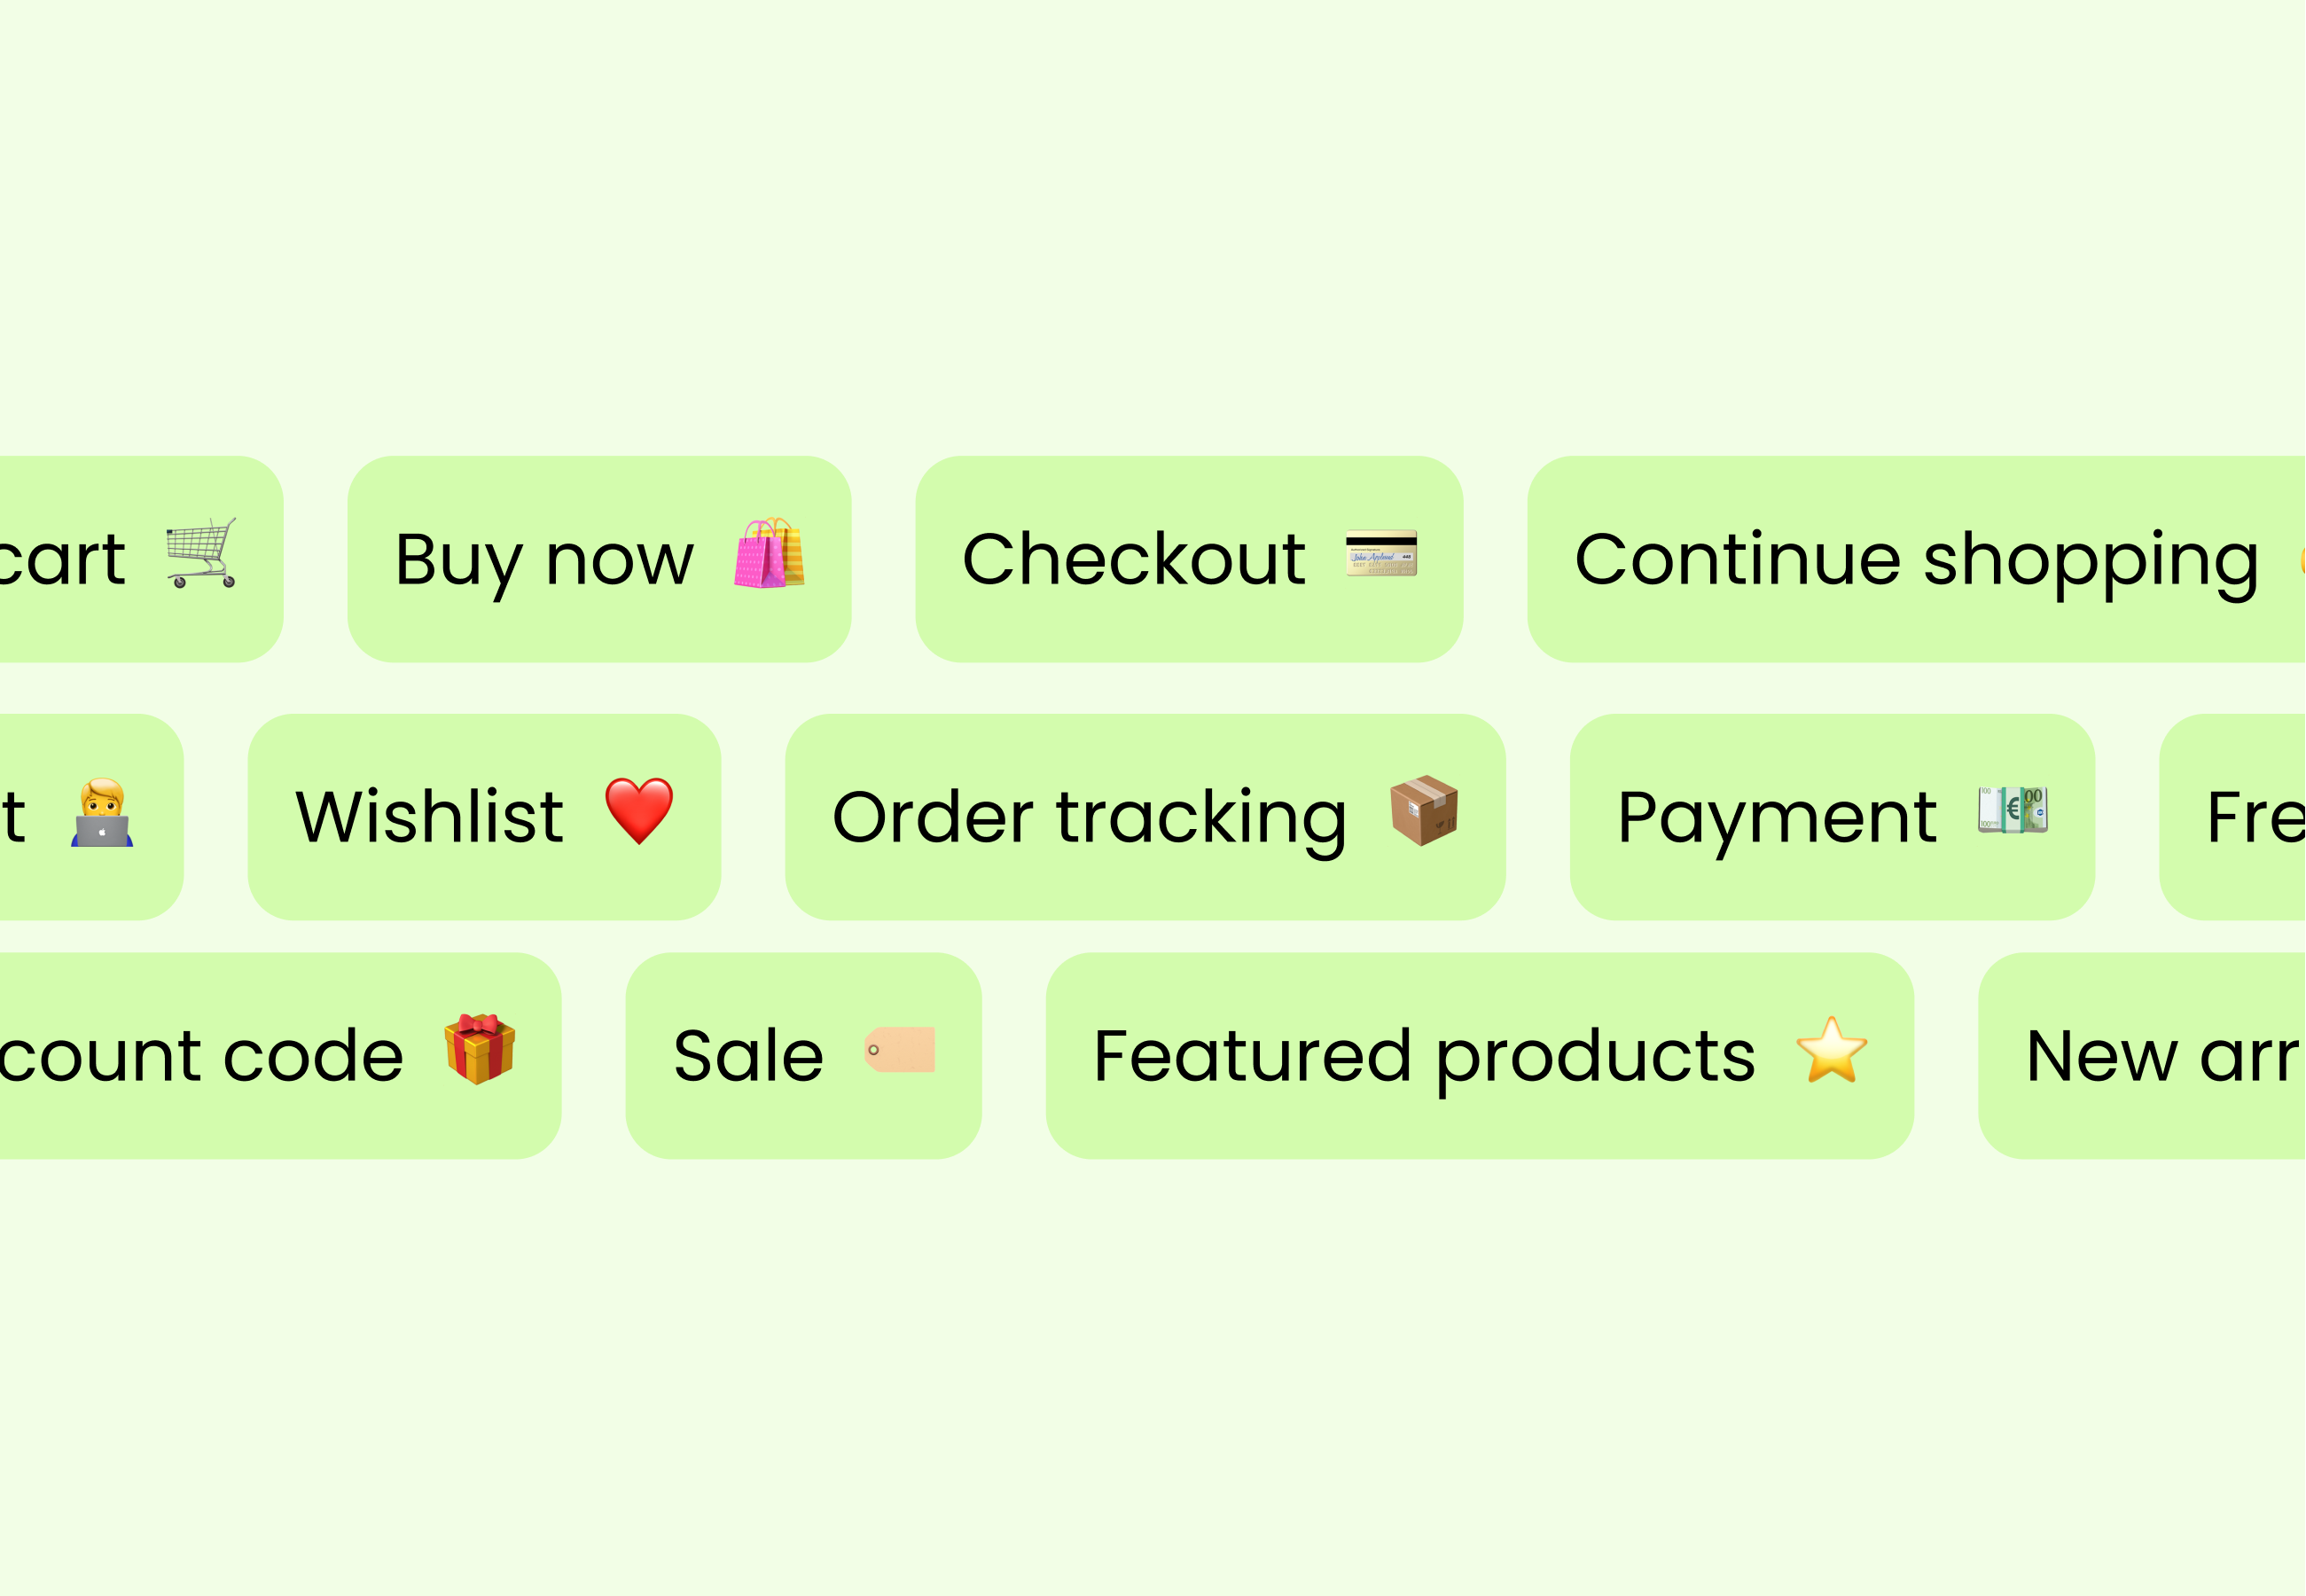Select the Sale chip text
The height and width of the screenshot is (1596, 2306).
748,1056
